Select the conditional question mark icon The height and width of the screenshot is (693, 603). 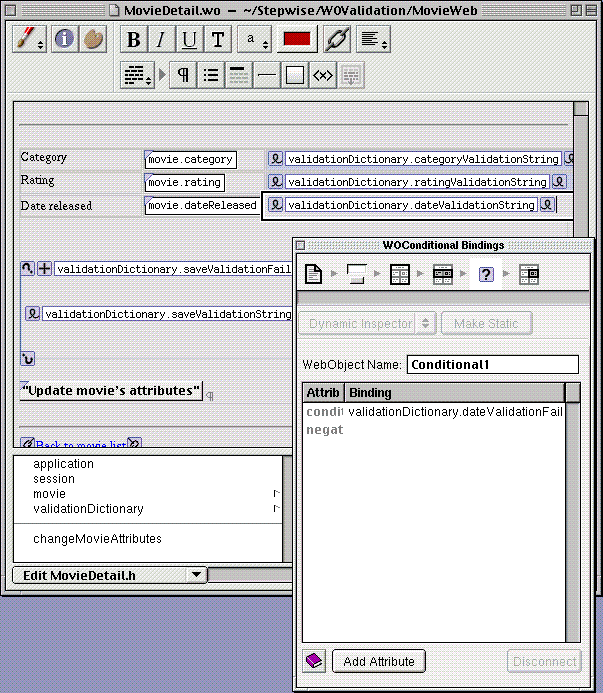486,274
